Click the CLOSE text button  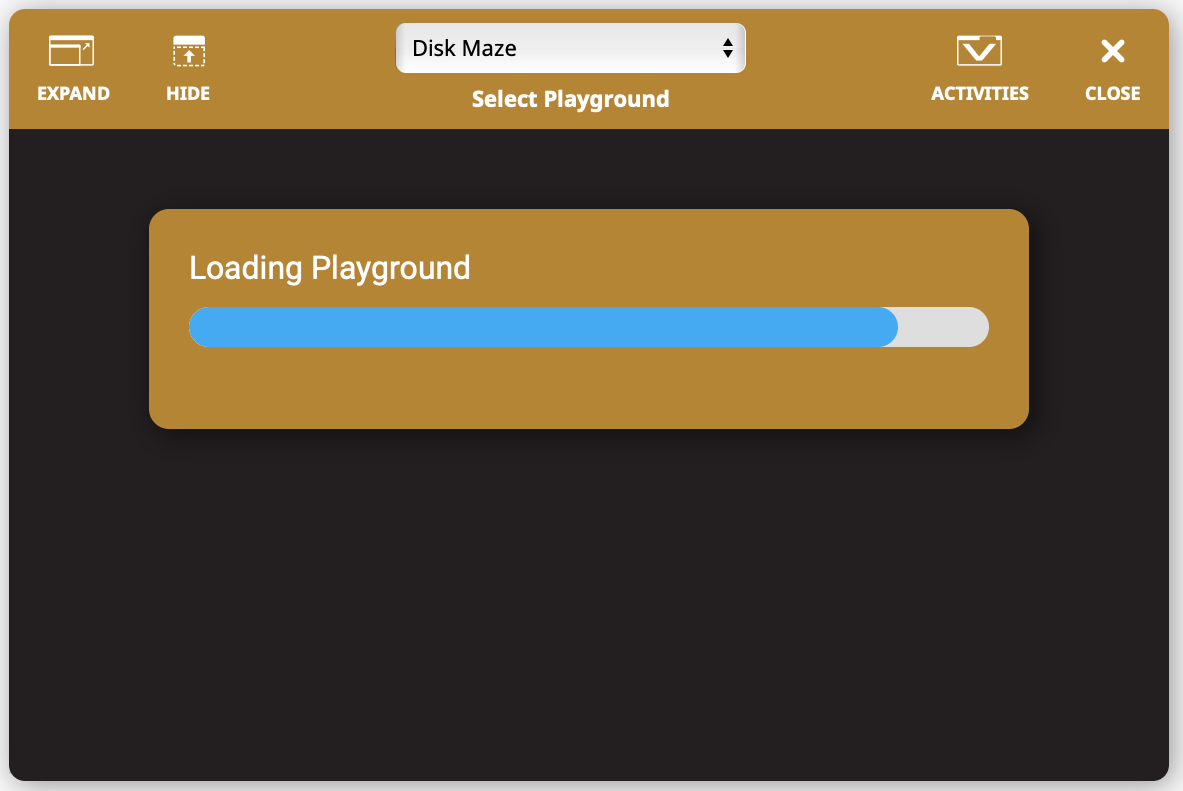pos(1112,93)
